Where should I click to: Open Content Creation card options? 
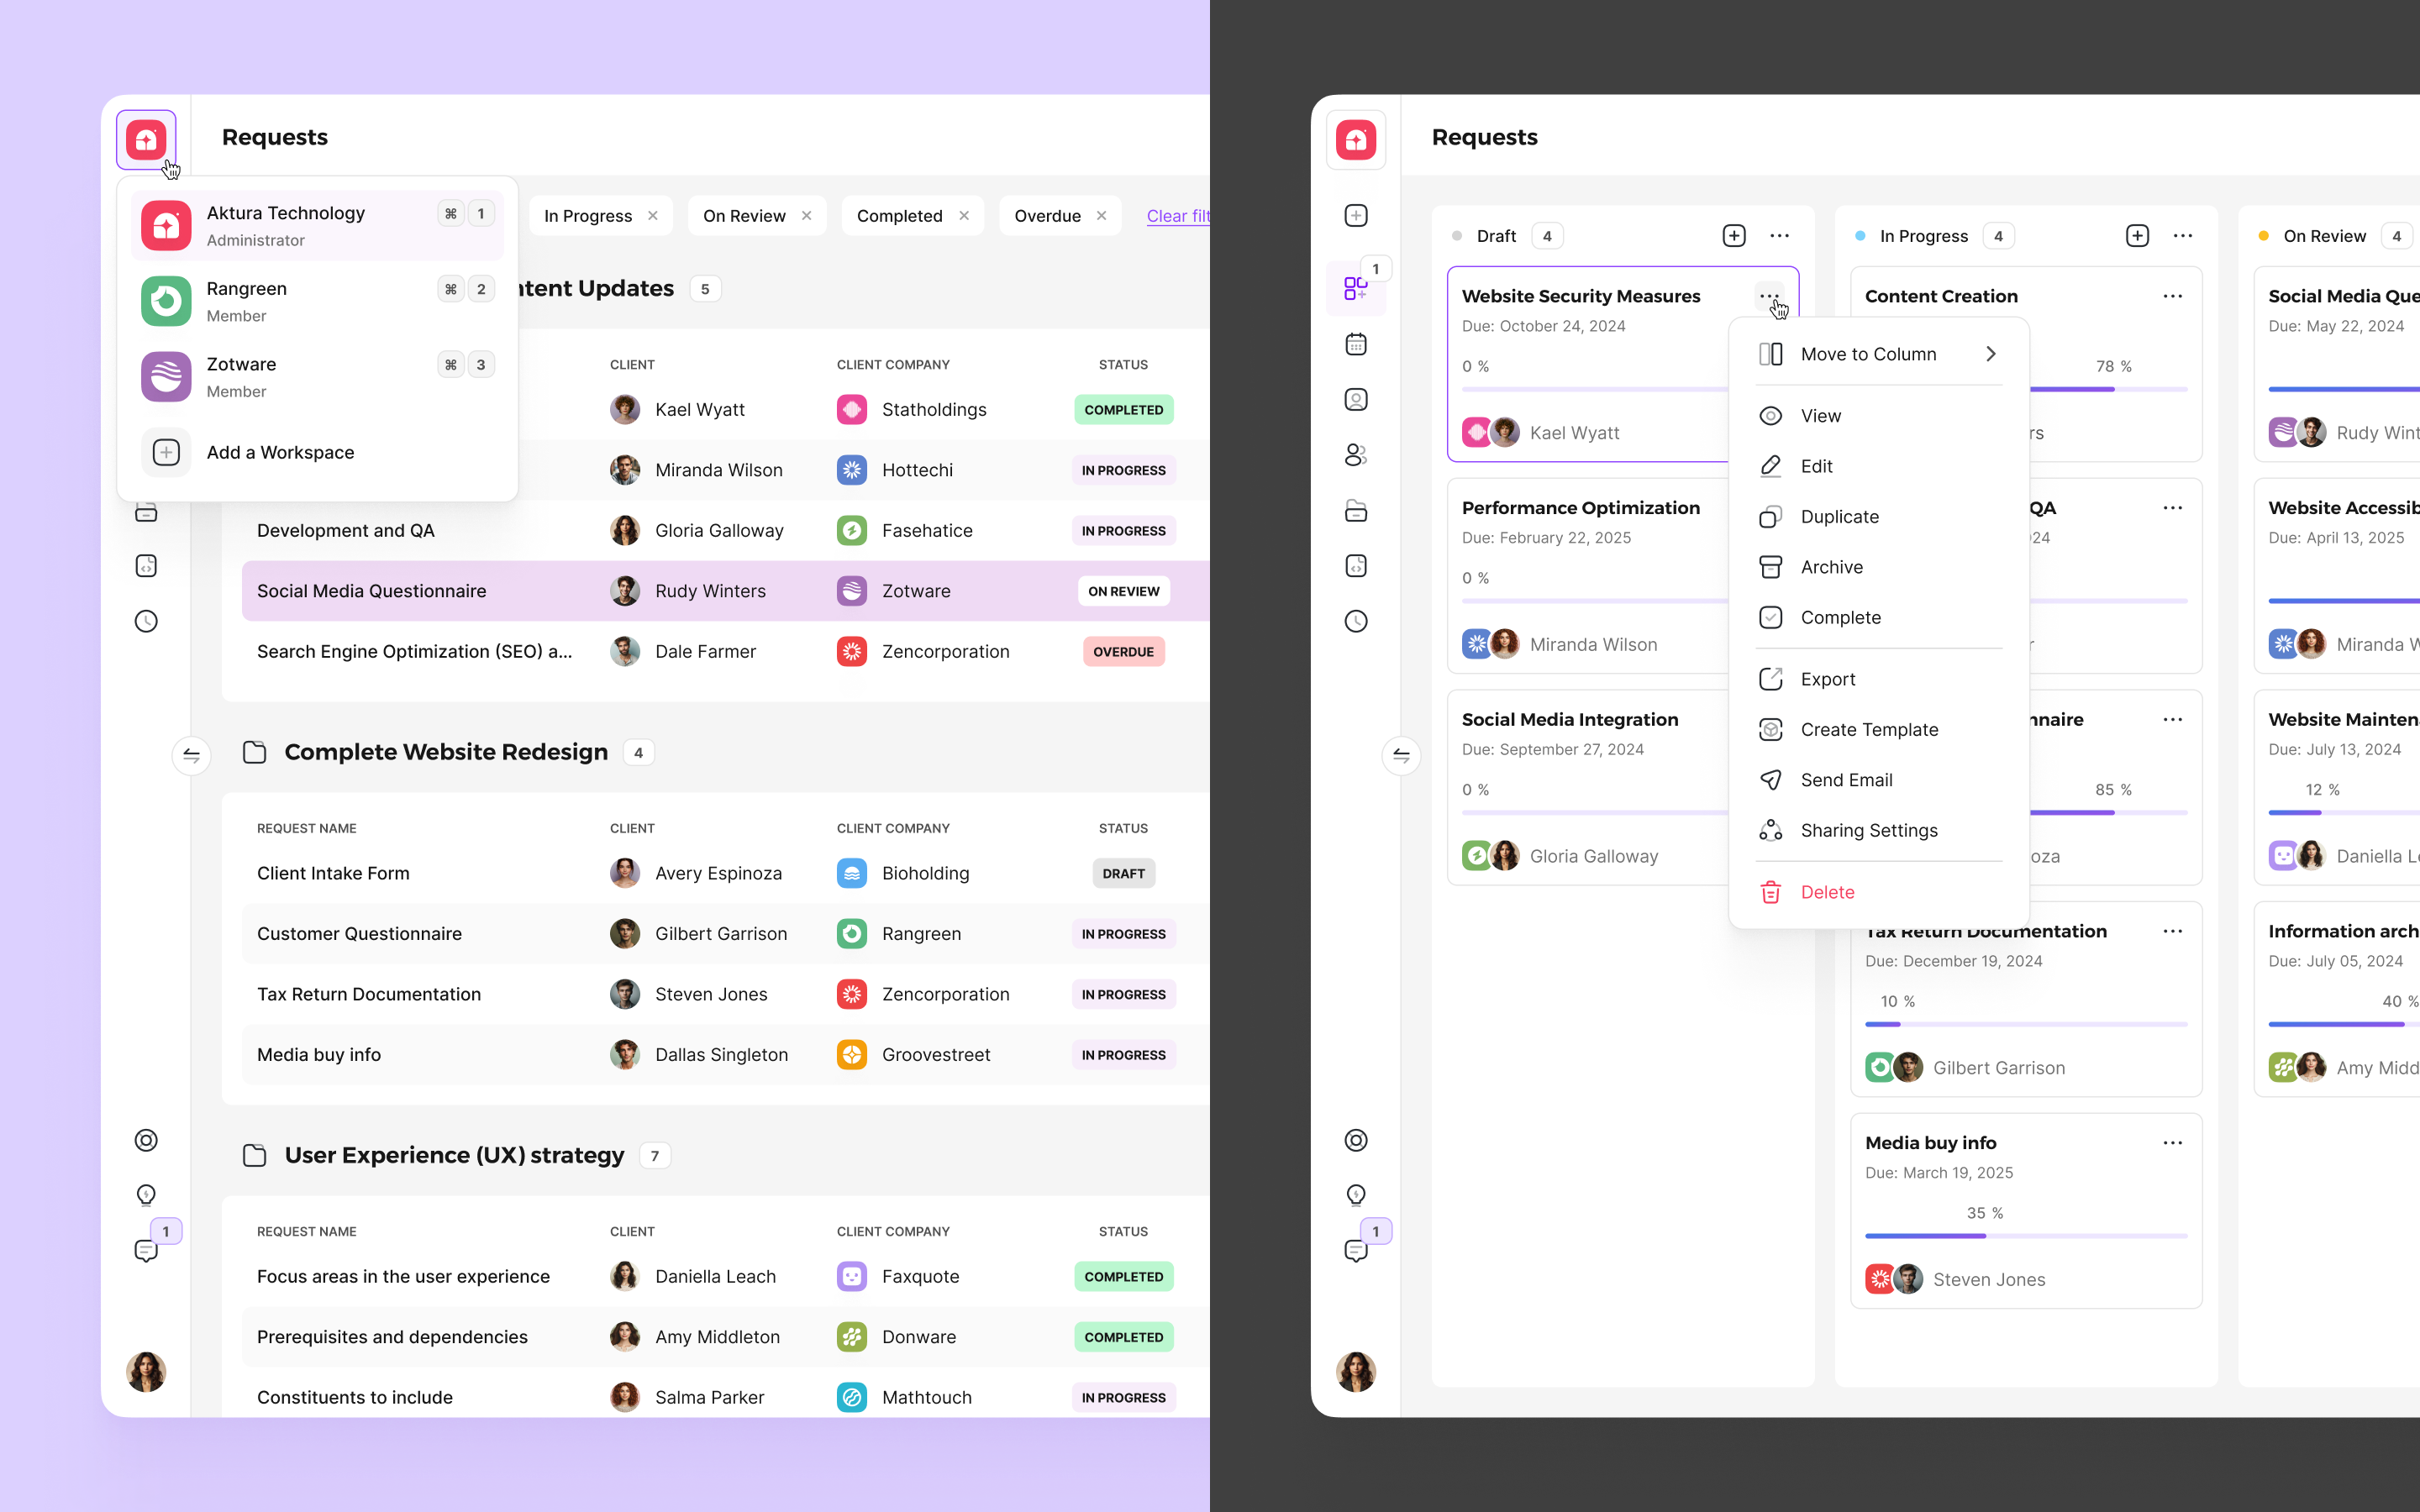point(2172,296)
